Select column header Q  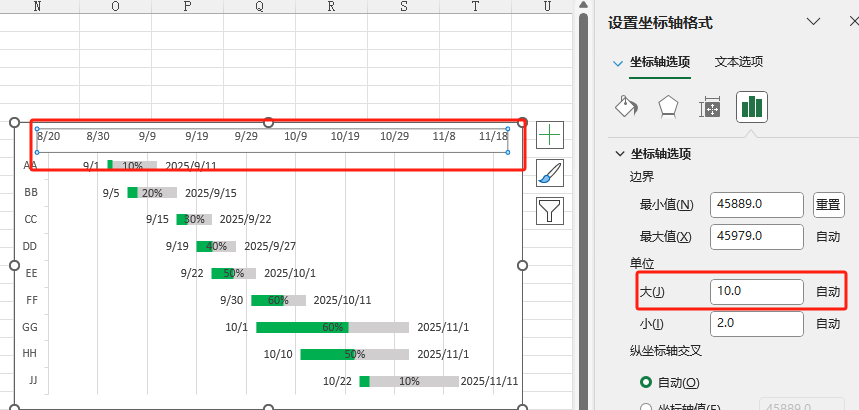[x=259, y=6]
